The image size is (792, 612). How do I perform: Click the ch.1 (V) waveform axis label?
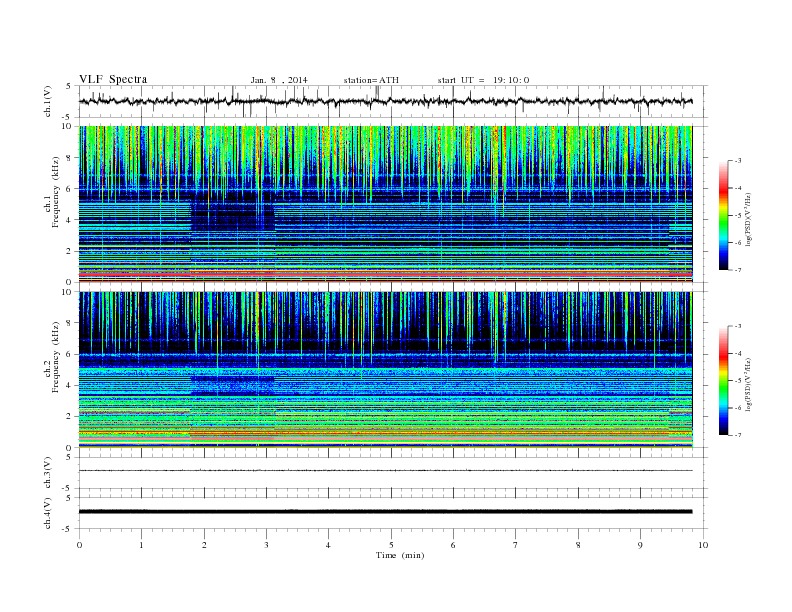tap(48, 101)
